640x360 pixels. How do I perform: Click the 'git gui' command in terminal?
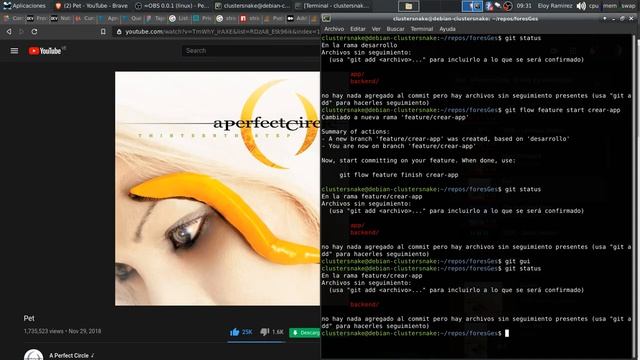tap(517, 261)
